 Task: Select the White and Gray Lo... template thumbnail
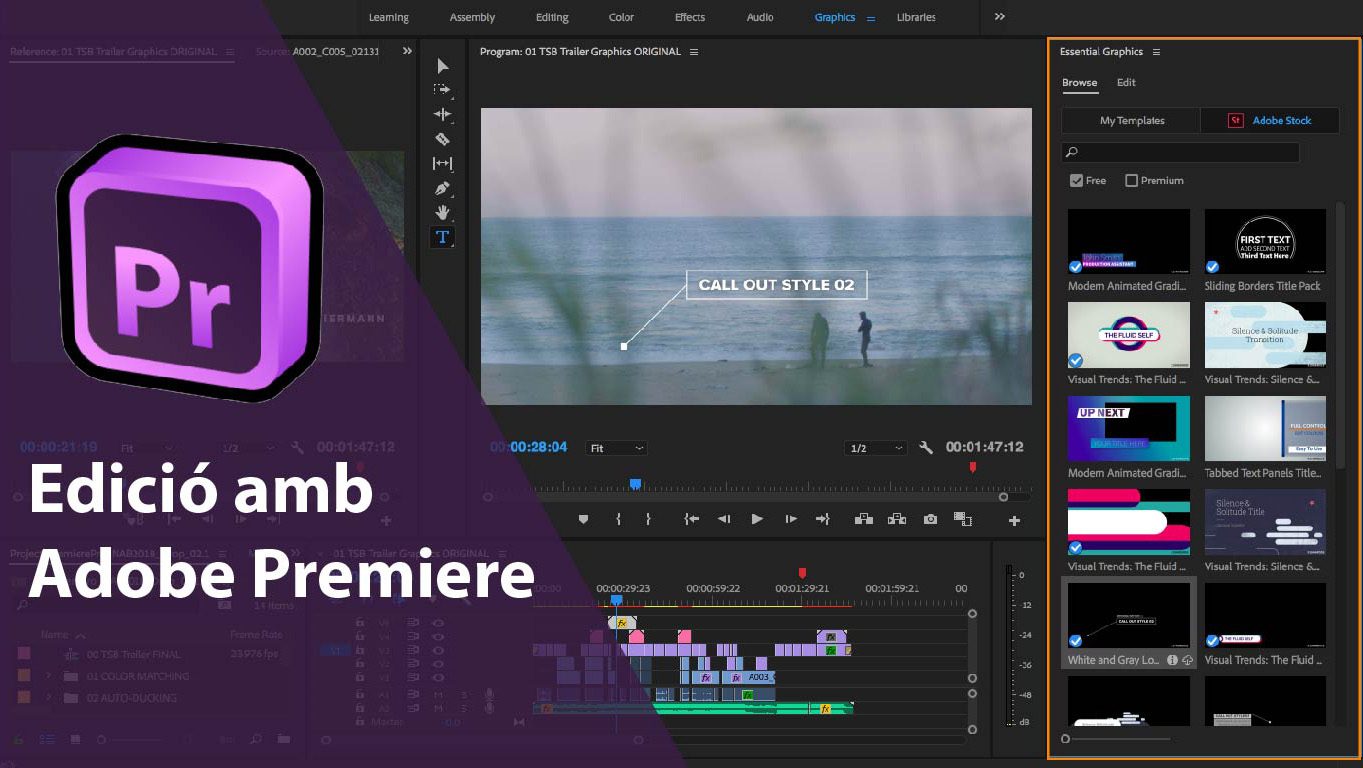[1129, 616]
